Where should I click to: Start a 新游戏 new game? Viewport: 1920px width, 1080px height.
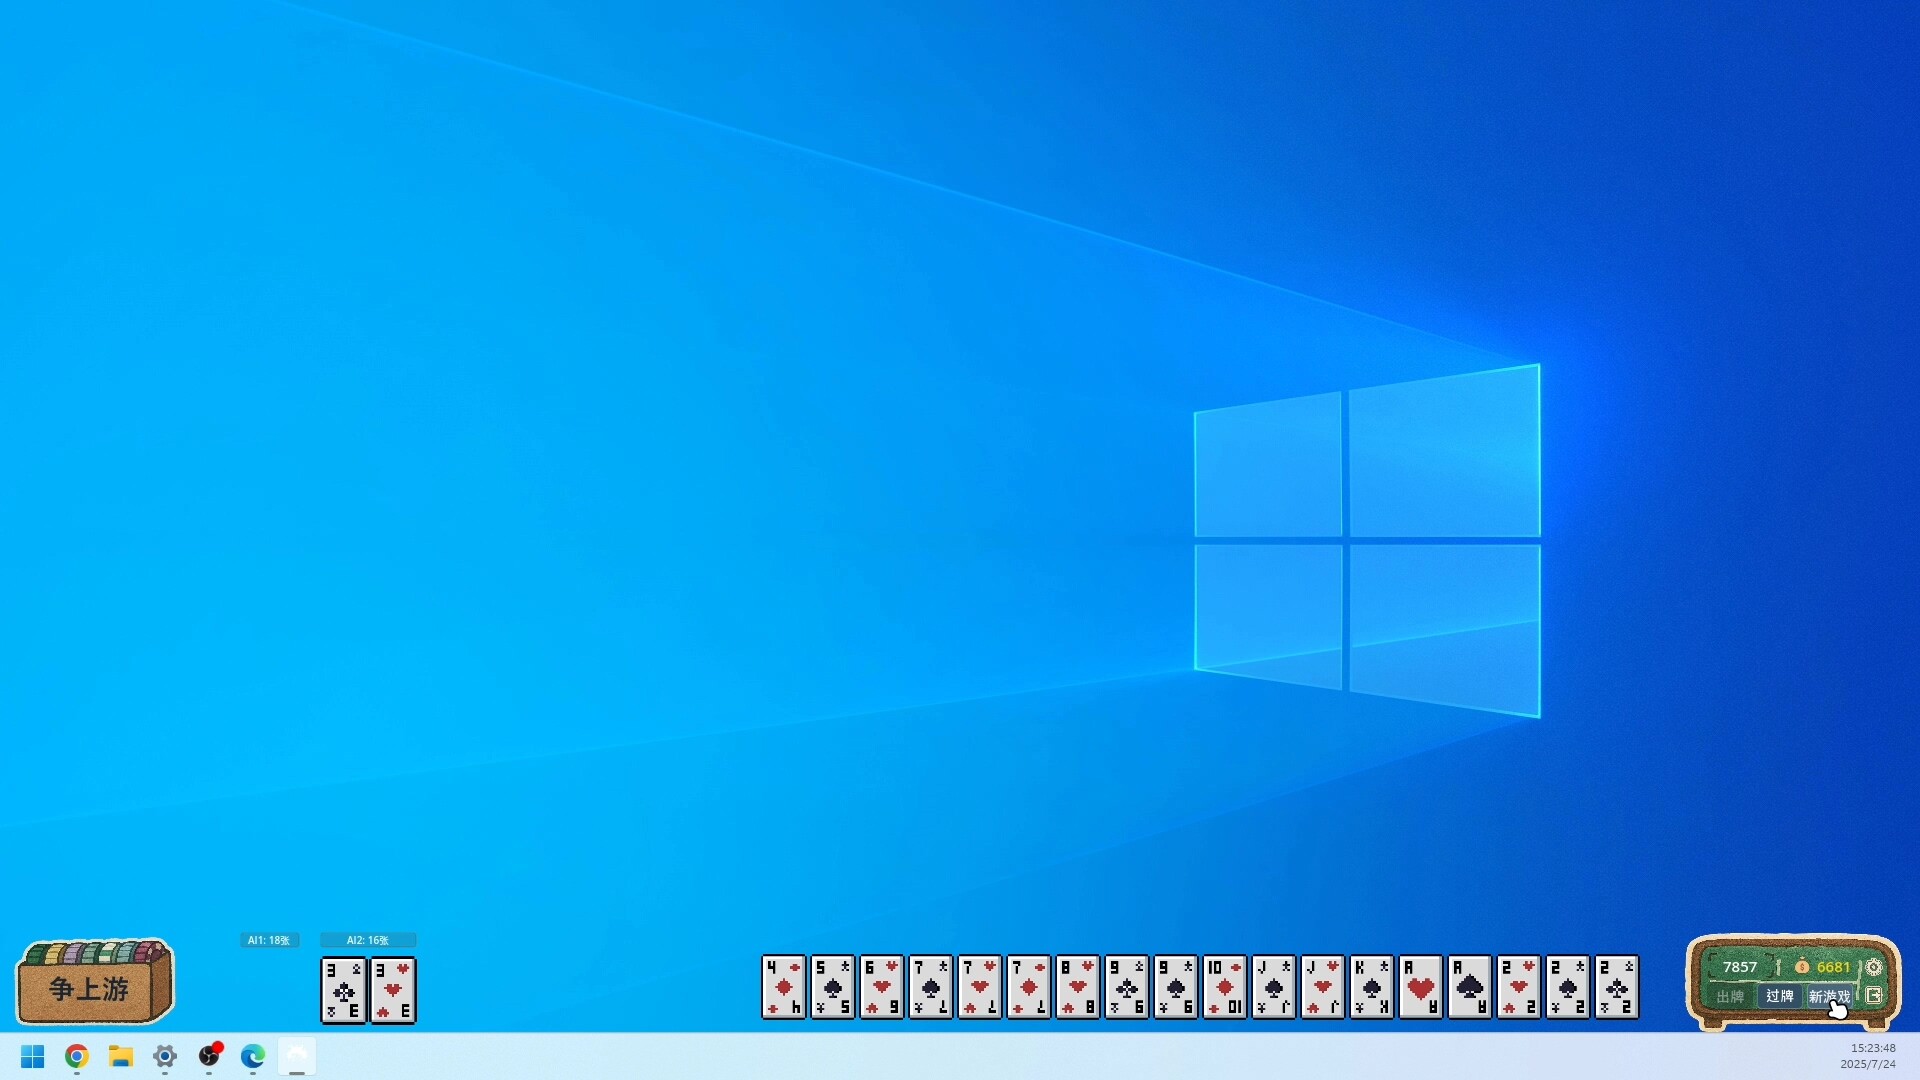pos(1830,997)
